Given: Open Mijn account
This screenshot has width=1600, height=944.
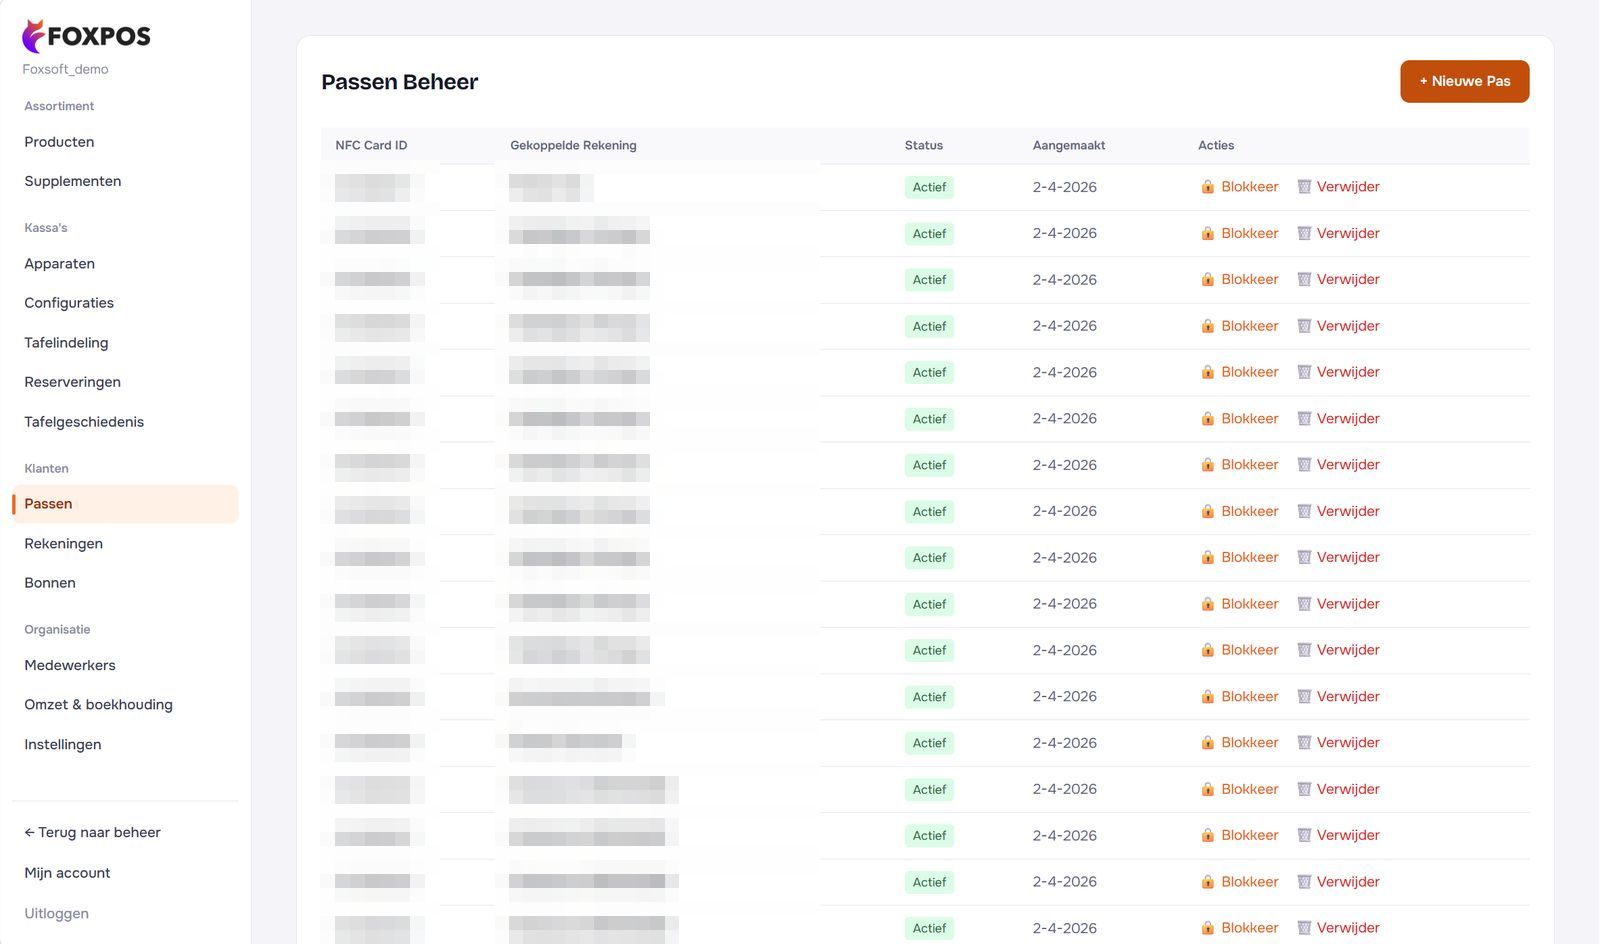Looking at the screenshot, I should pos(67,873).
